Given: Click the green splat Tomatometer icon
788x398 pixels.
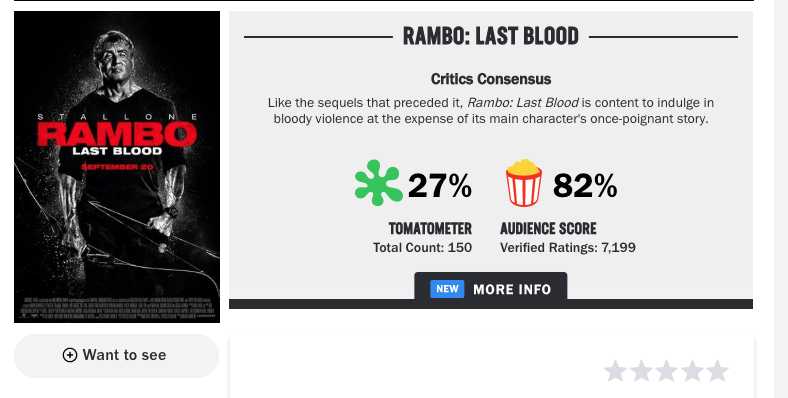Looking at the screenshot, I should (x=378, y=183).
